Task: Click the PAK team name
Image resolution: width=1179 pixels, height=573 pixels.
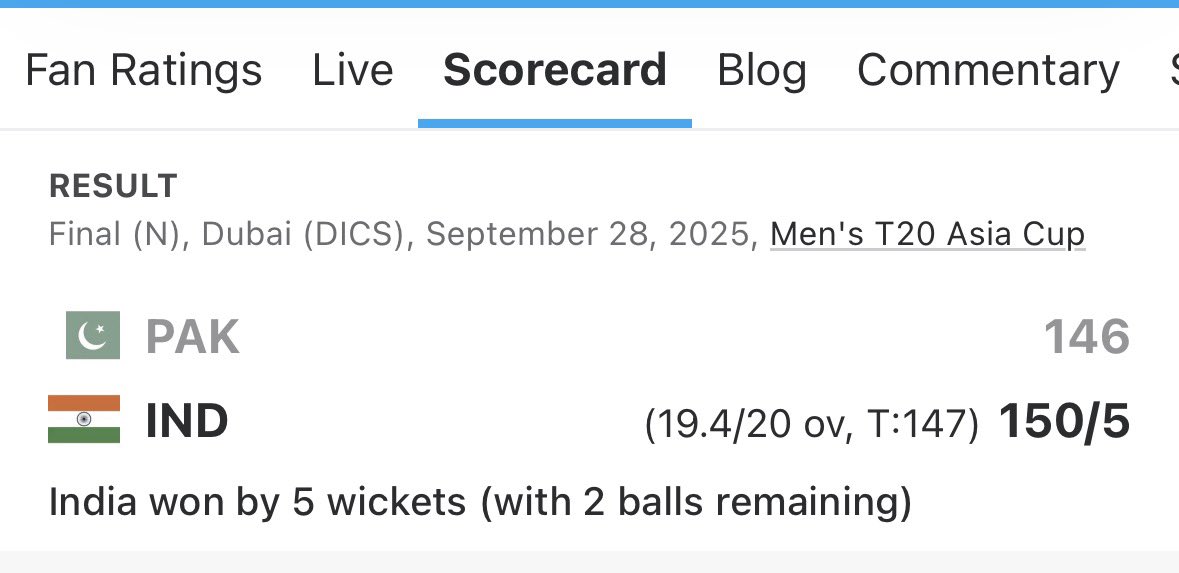Action: pyautogui.click(x=192, y=336)
